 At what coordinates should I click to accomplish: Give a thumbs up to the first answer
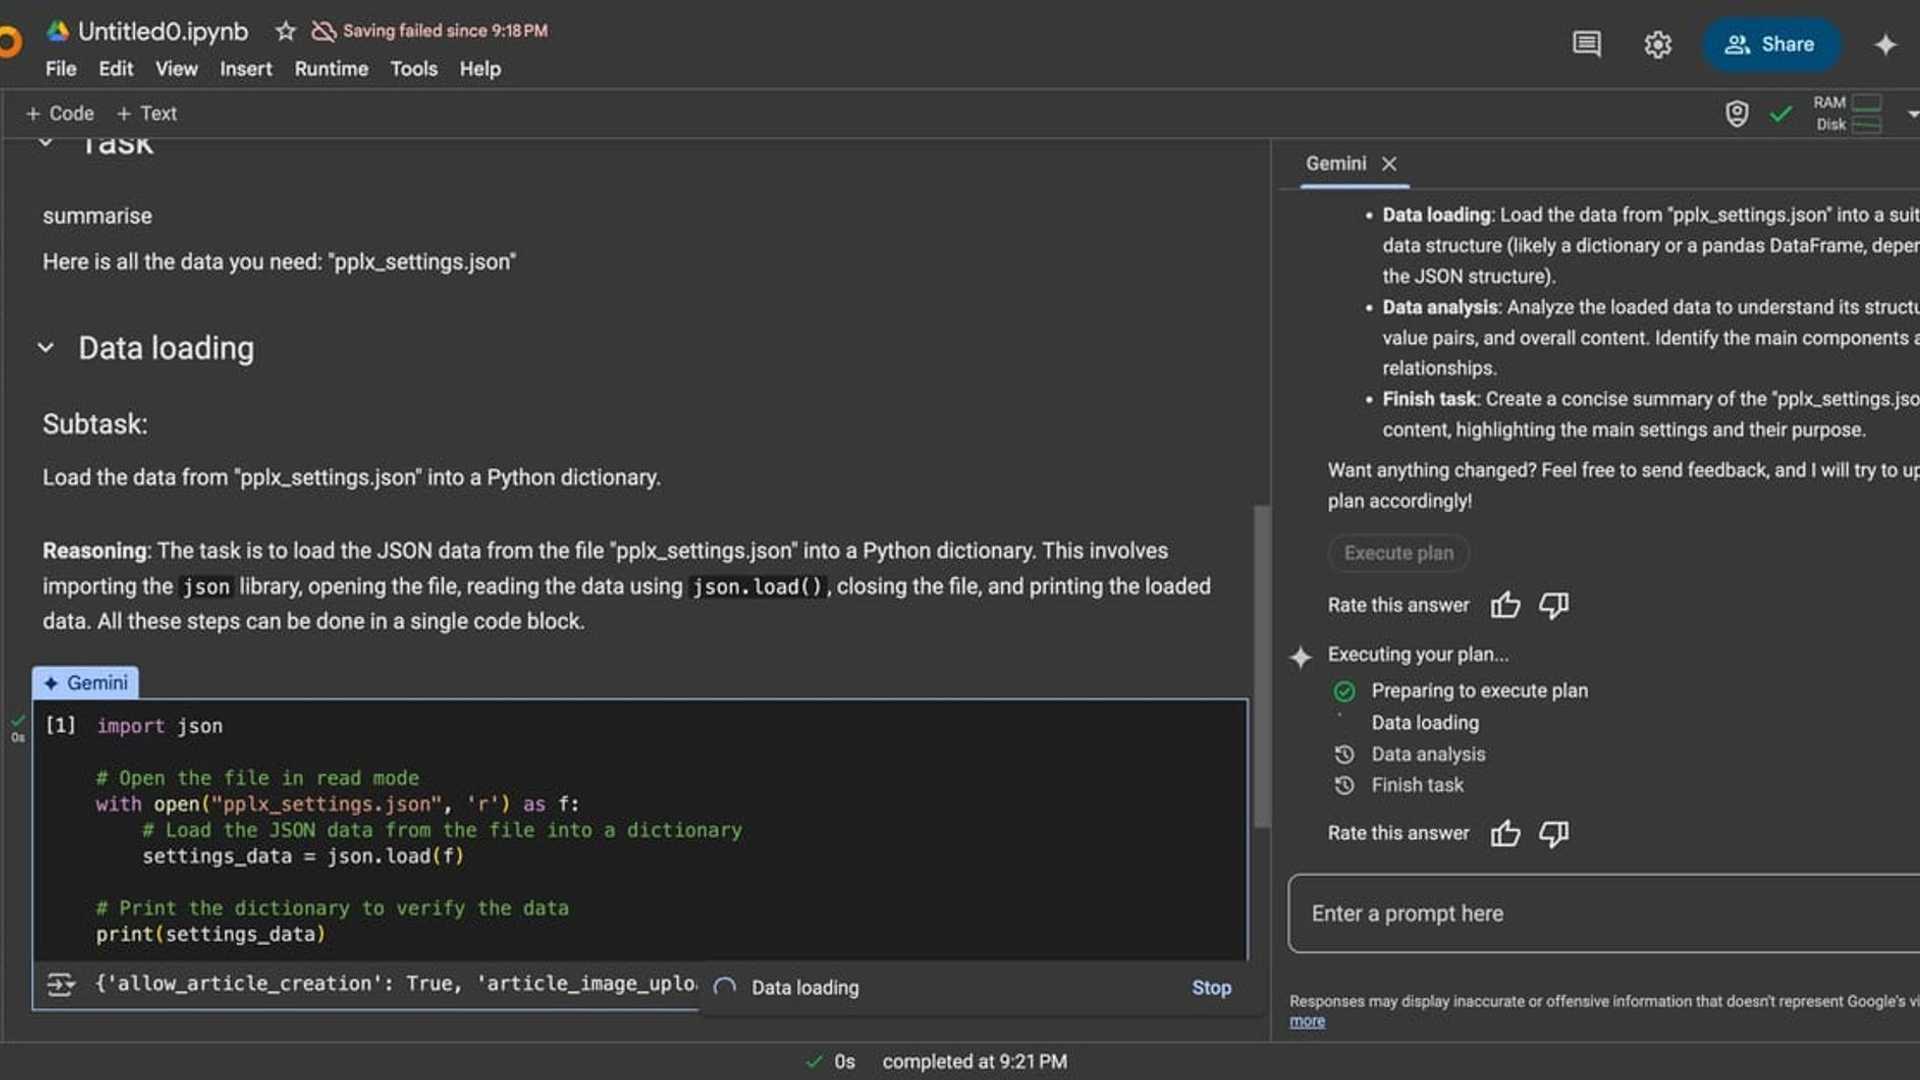click(1506, 605)
